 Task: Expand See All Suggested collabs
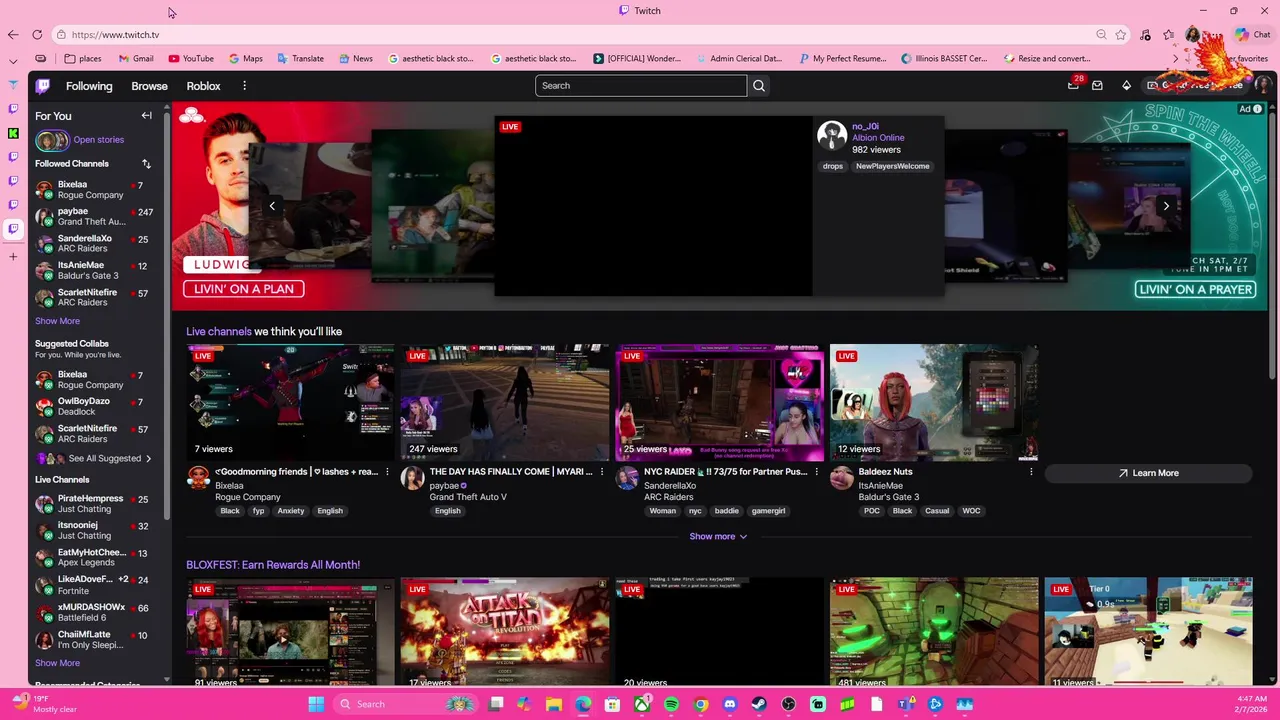point(95,459)
